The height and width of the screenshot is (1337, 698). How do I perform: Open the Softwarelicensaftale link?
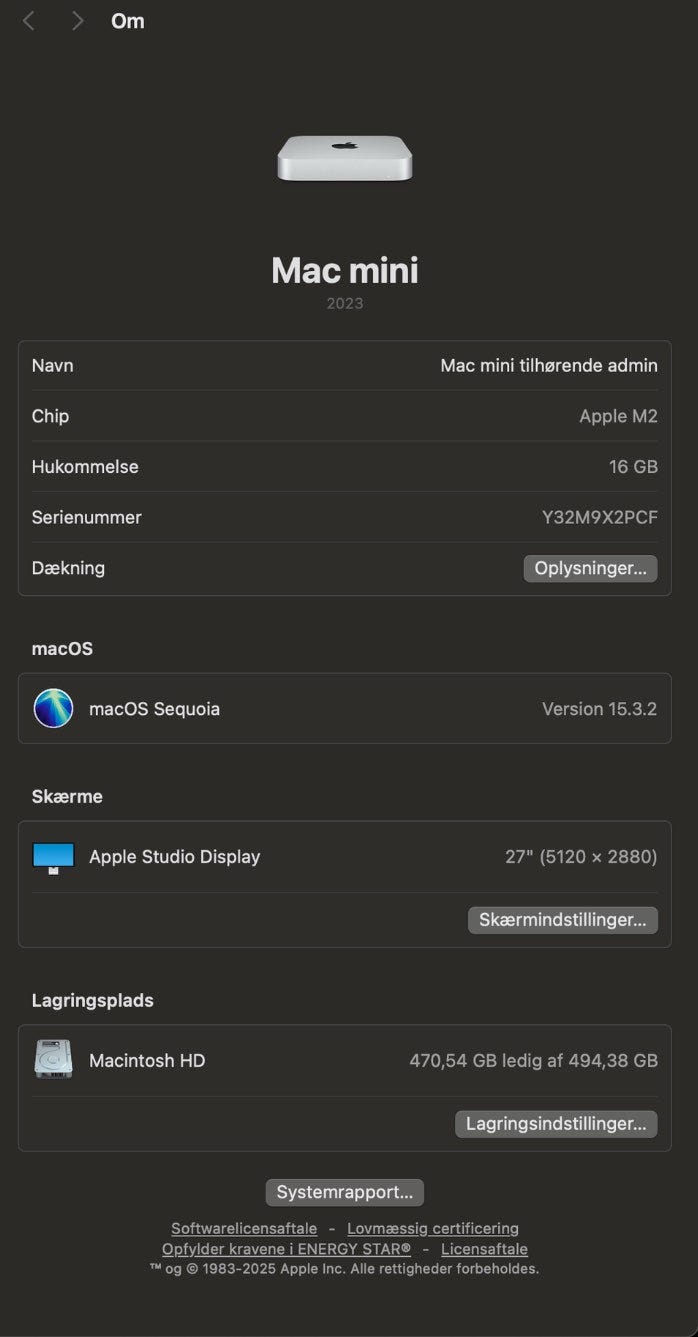(x=244, y=1228)
